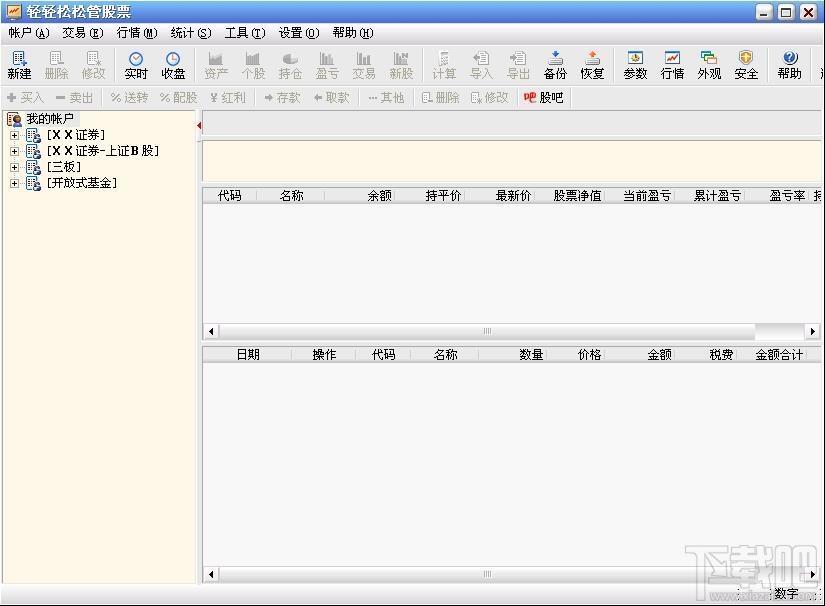Open the 安全 security icon
Image resolution: width=825 pixels, height=606 pixels.
(x=746, y=65)
